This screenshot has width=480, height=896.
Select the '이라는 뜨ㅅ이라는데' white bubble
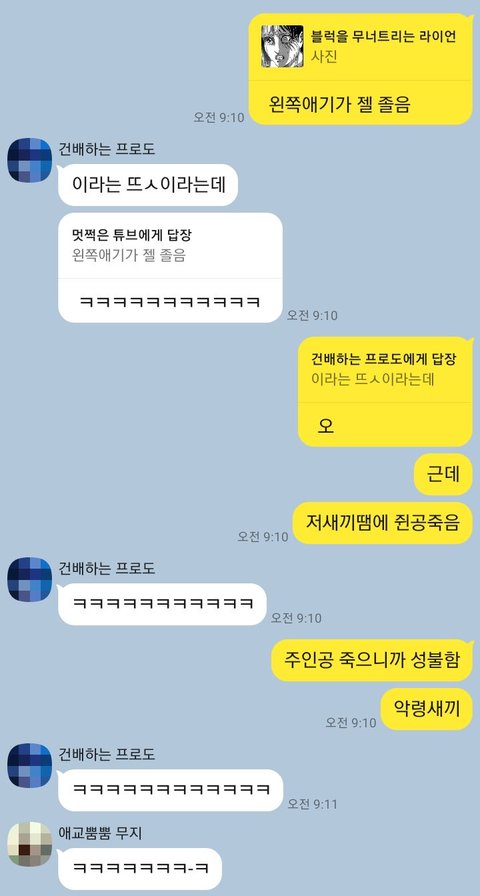[148, 185]
